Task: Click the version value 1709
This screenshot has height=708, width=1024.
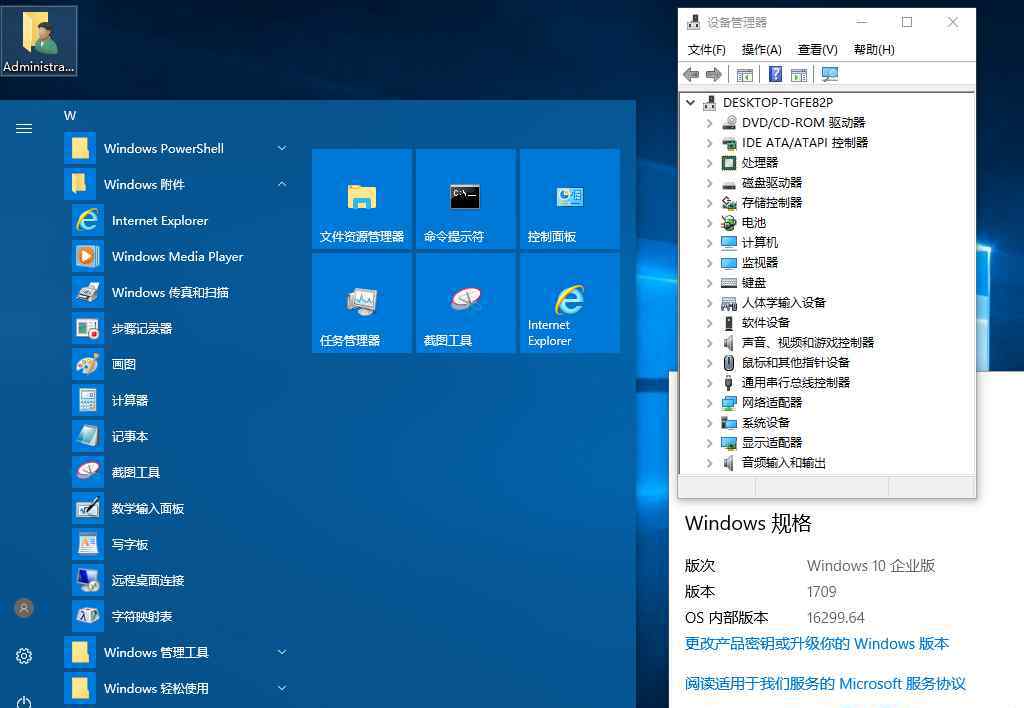Action: [822, 592]
